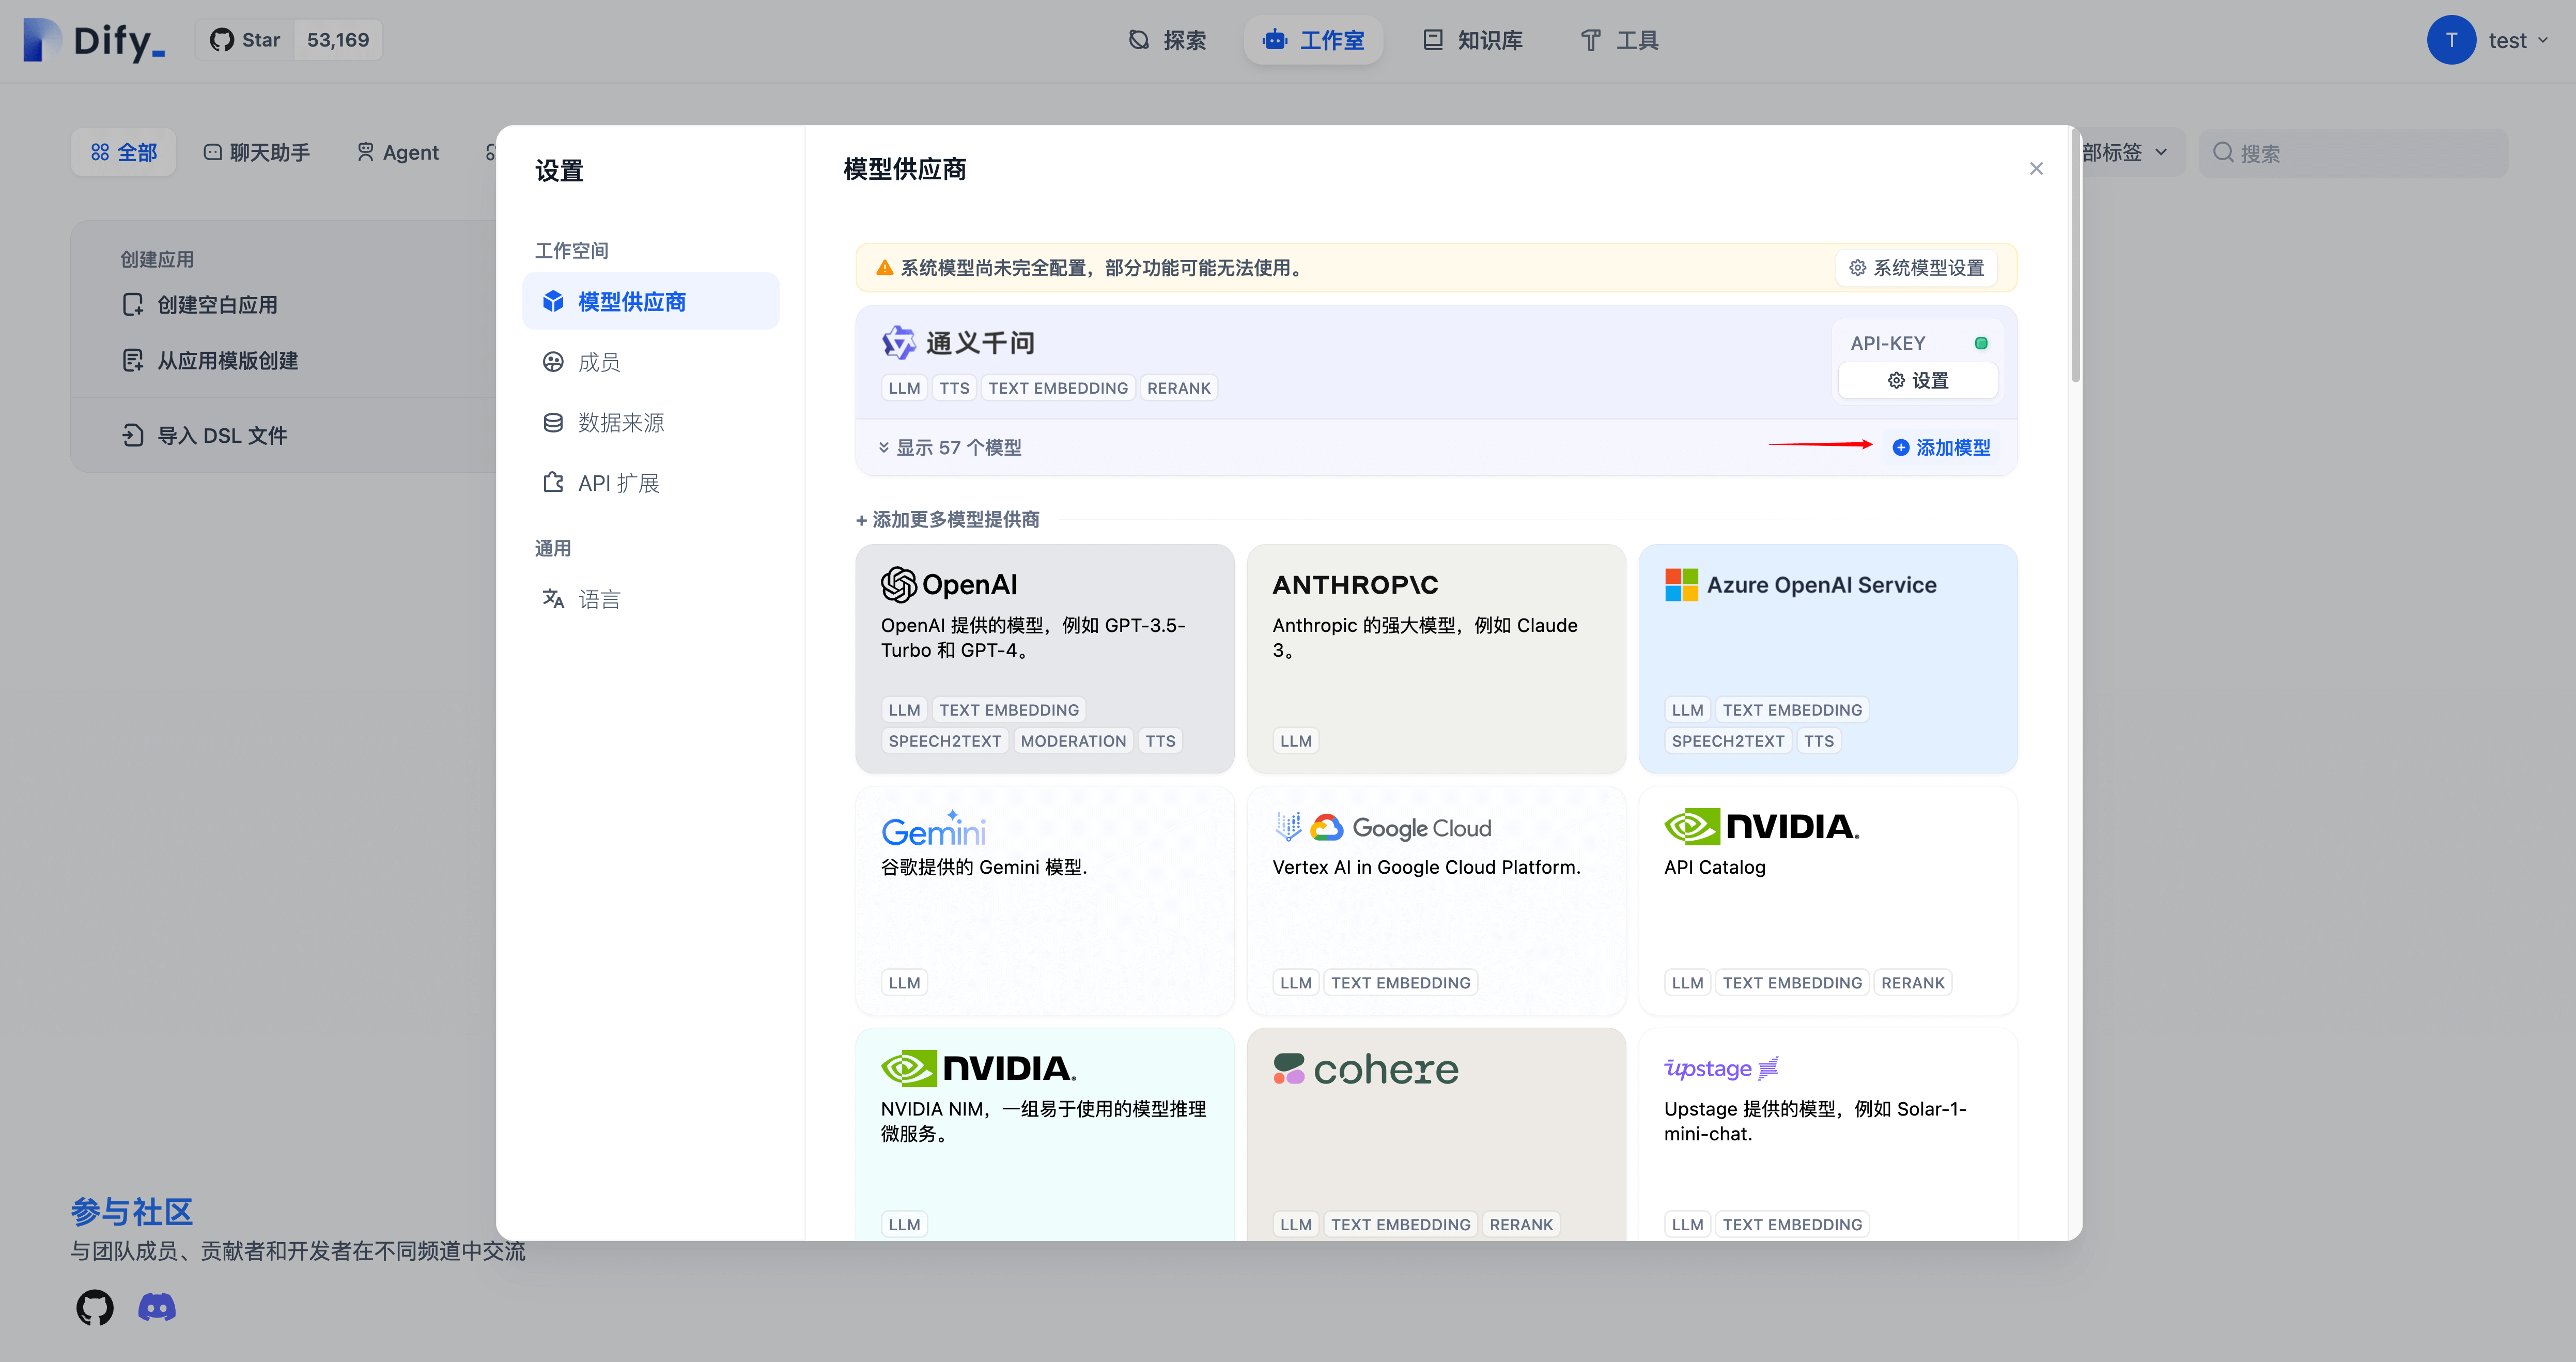Image resolution: width=2576 pixels, height=1362 pixels.
Task: Select the Google Cloud Vertex AI card
Action: click(x=1436, y=900)
